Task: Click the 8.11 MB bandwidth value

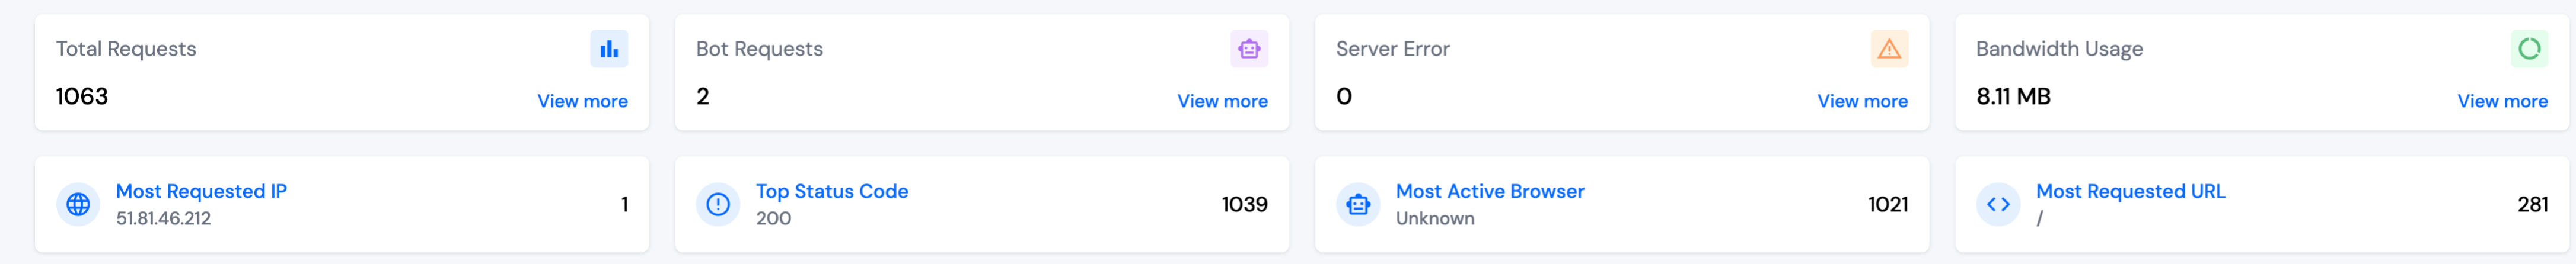Action: (2013, 96)
